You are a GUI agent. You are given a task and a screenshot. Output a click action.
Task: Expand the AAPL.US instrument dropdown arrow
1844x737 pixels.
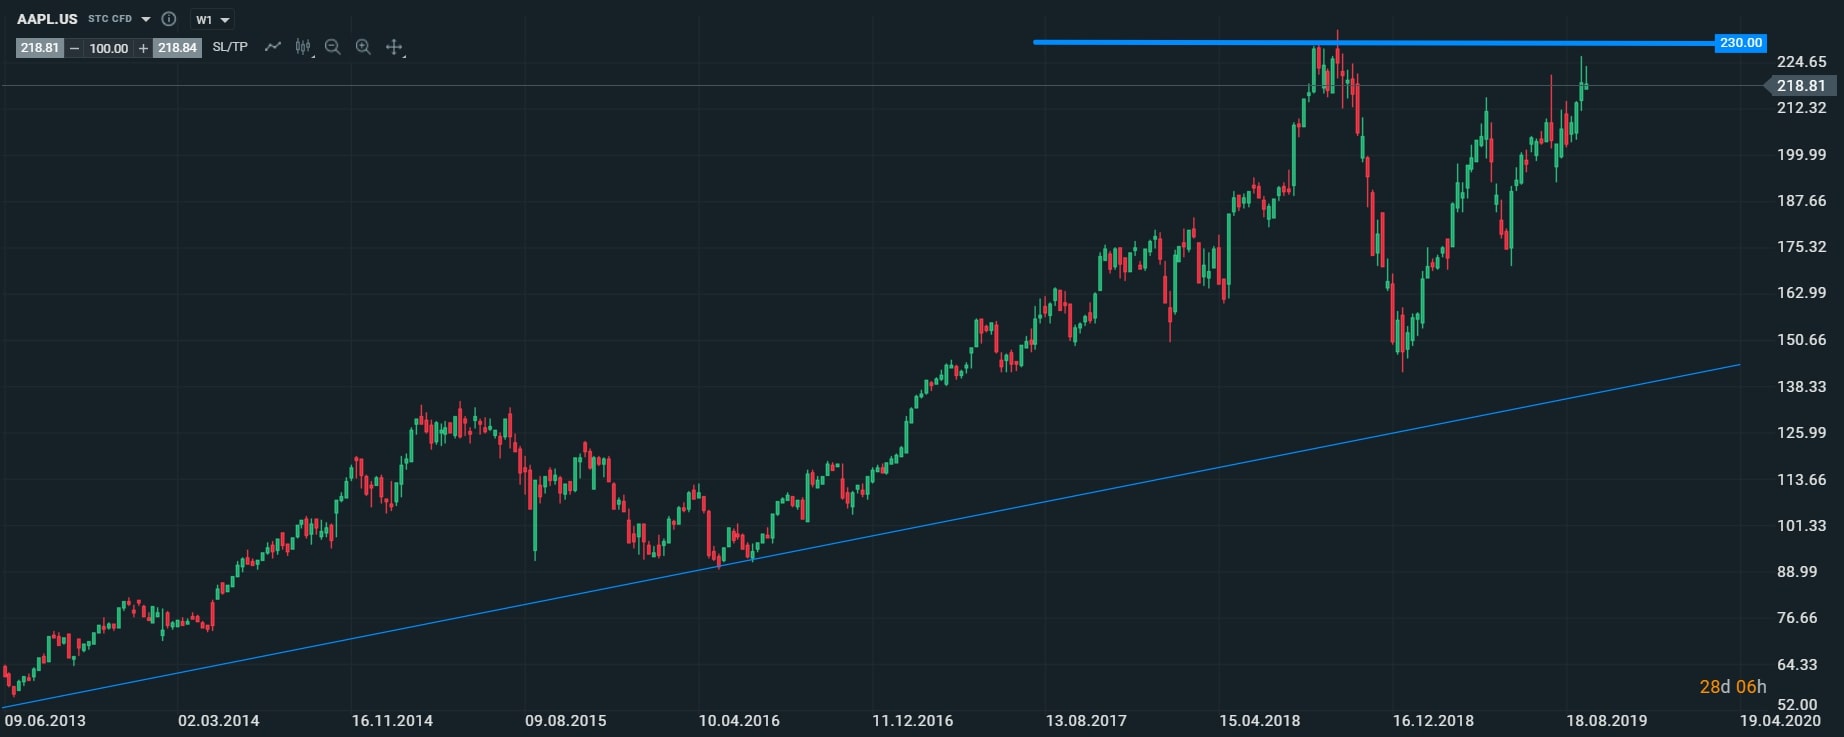pos(146,19)
